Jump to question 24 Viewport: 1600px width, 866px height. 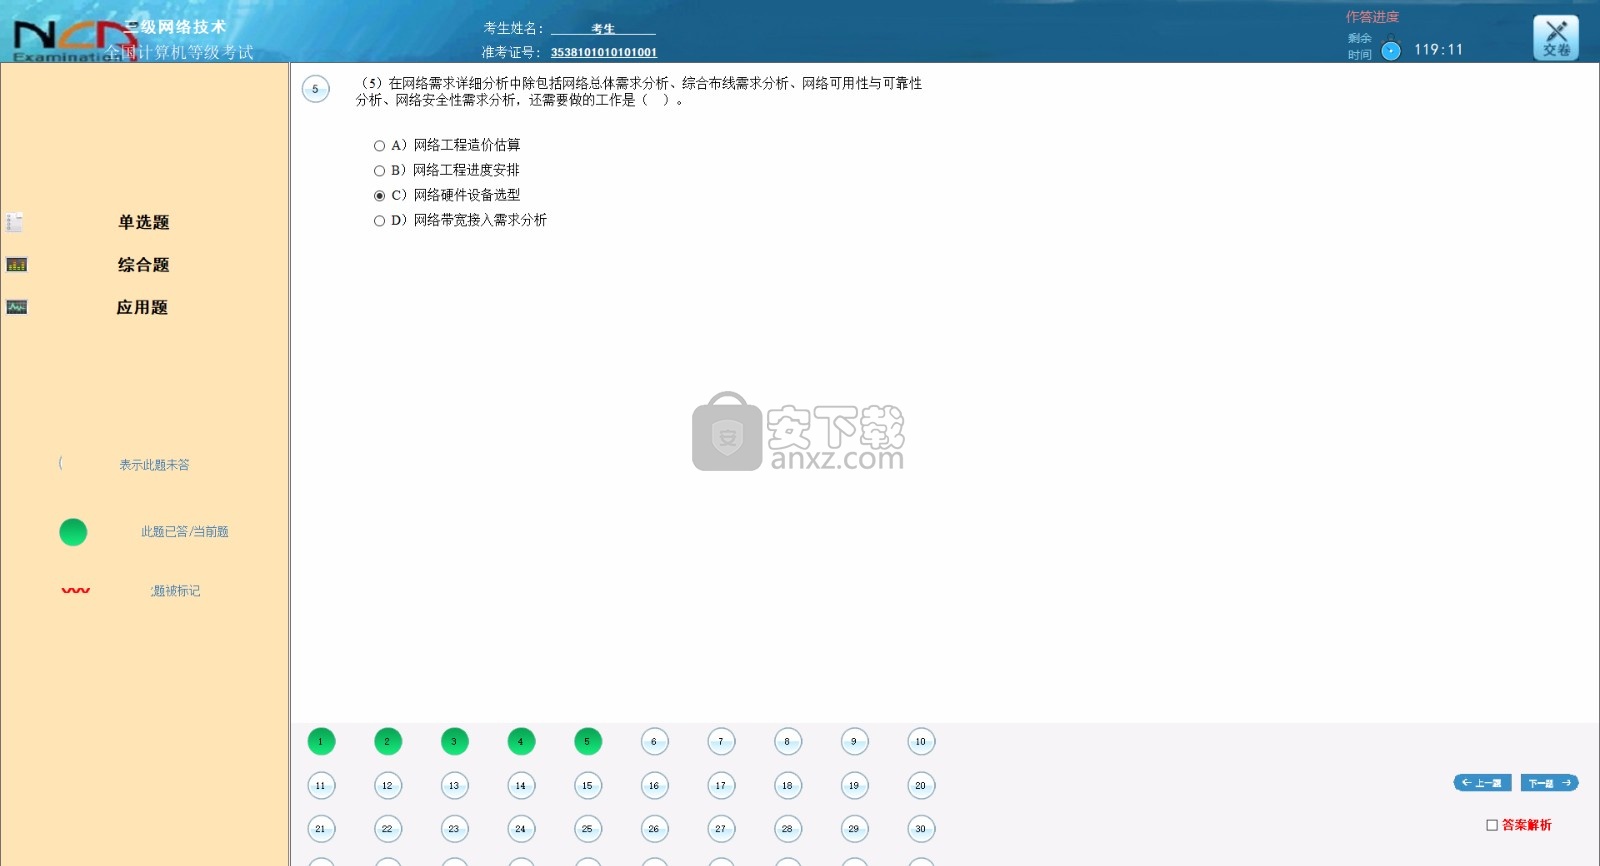click(x=521, y=828)
